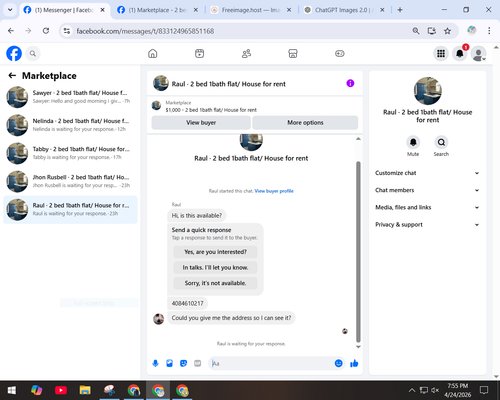Send a thumbs up like
Screen dimensions: 500x400
354,363
